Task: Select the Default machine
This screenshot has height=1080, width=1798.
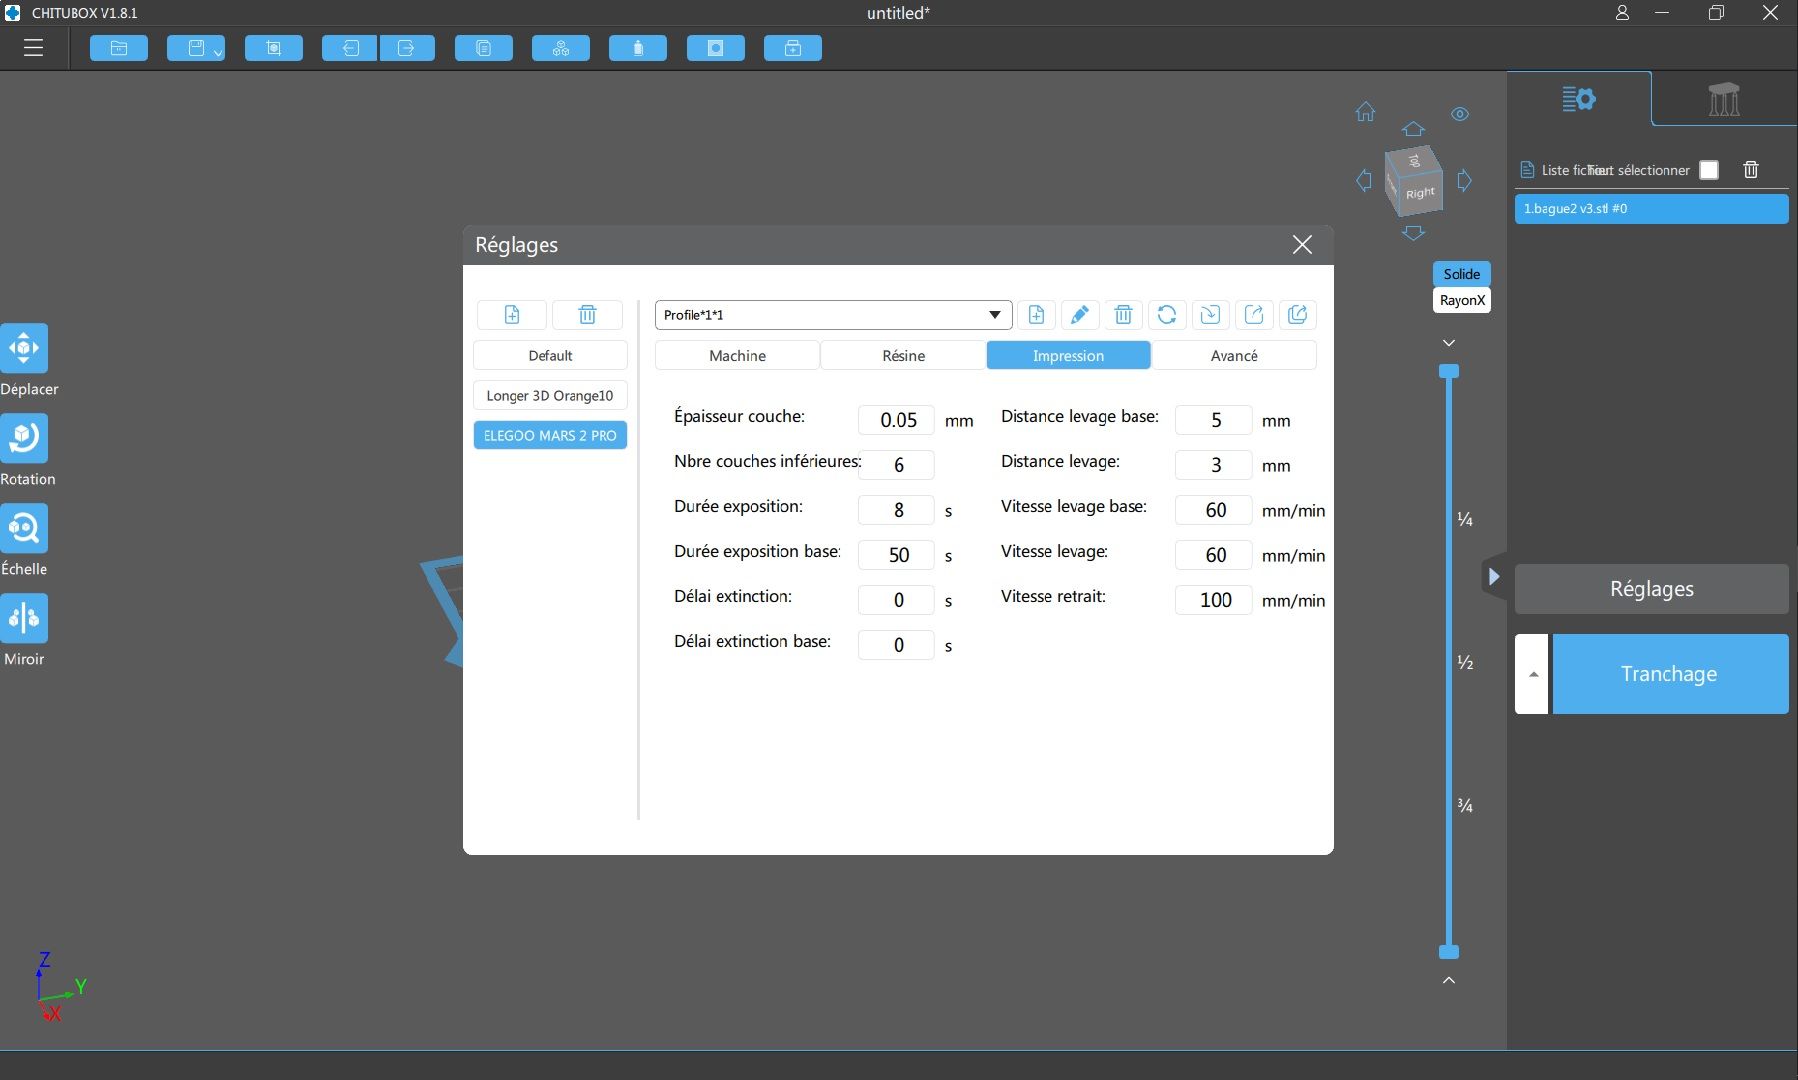Action: pyautogui.click(x=550, y=356)
